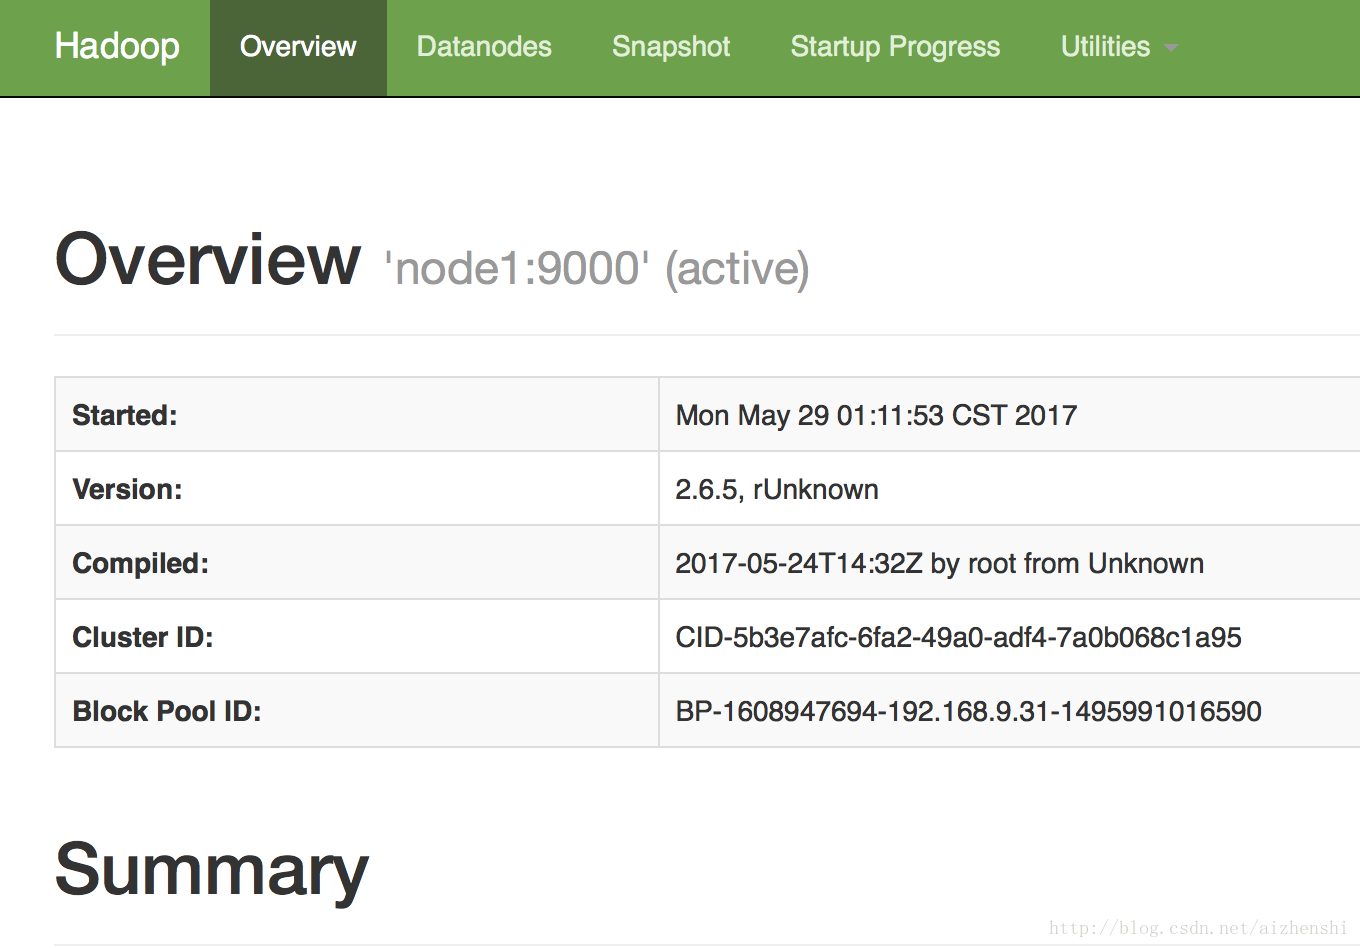Select the Started: label cell

click(357, 415)
